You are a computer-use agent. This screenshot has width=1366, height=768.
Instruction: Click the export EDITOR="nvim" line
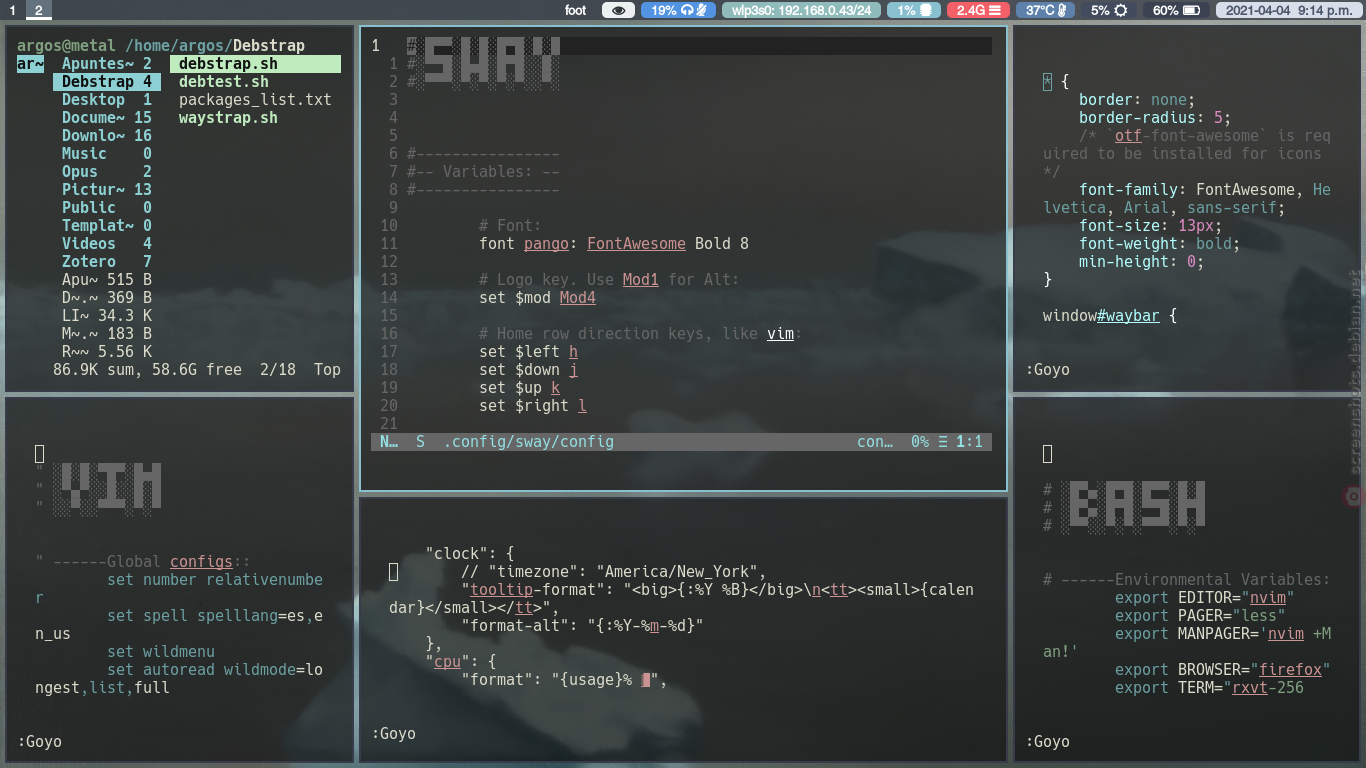pyautogui.click(x=1205, y=598)
